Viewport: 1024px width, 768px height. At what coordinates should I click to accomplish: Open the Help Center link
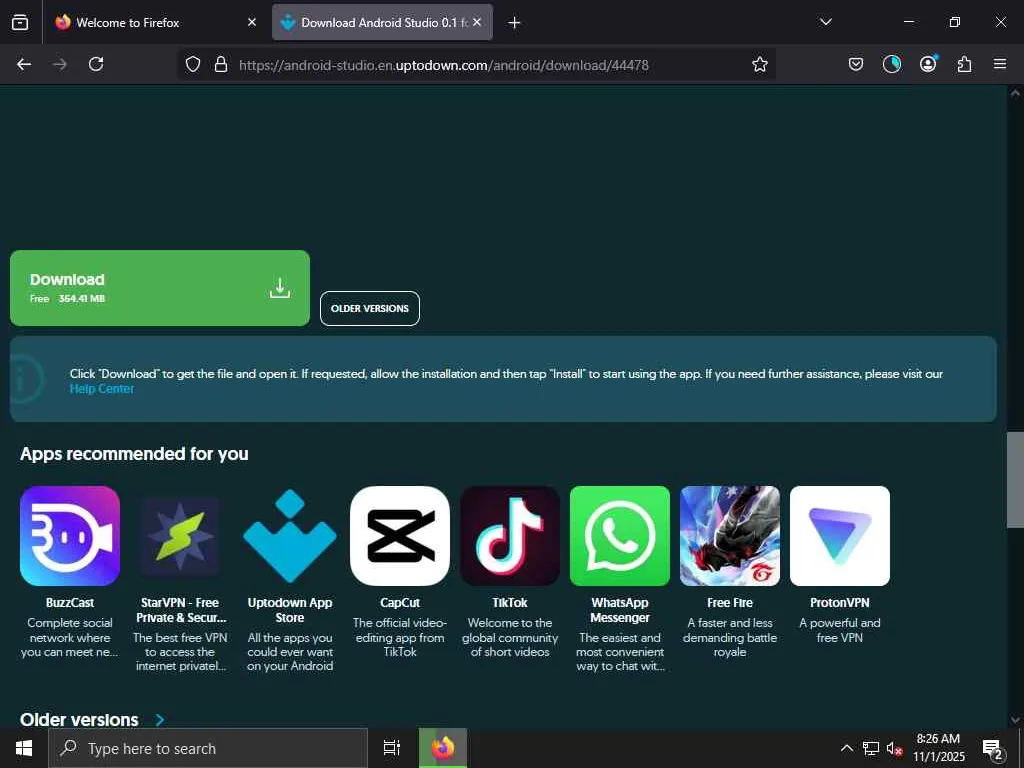[102, 389]
